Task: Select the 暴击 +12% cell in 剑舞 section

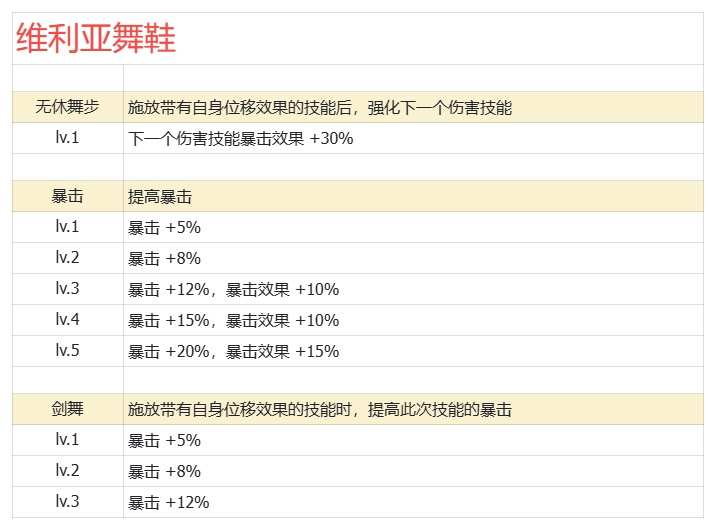Action: coord(413,502)
